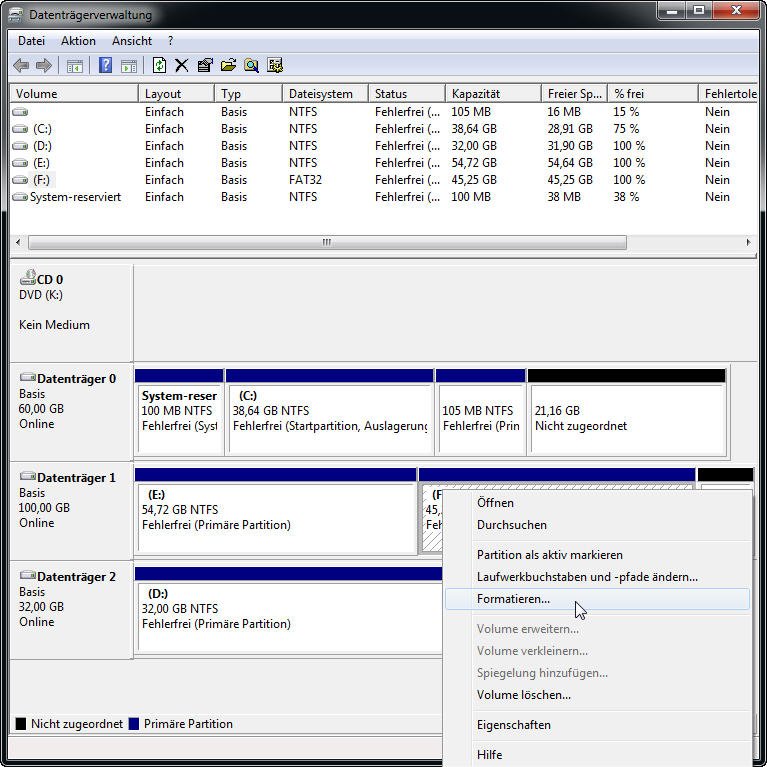Click FAT32 in the (F:) row
Viewport: 767px width, 767px height.
click(x=305, y=180)
